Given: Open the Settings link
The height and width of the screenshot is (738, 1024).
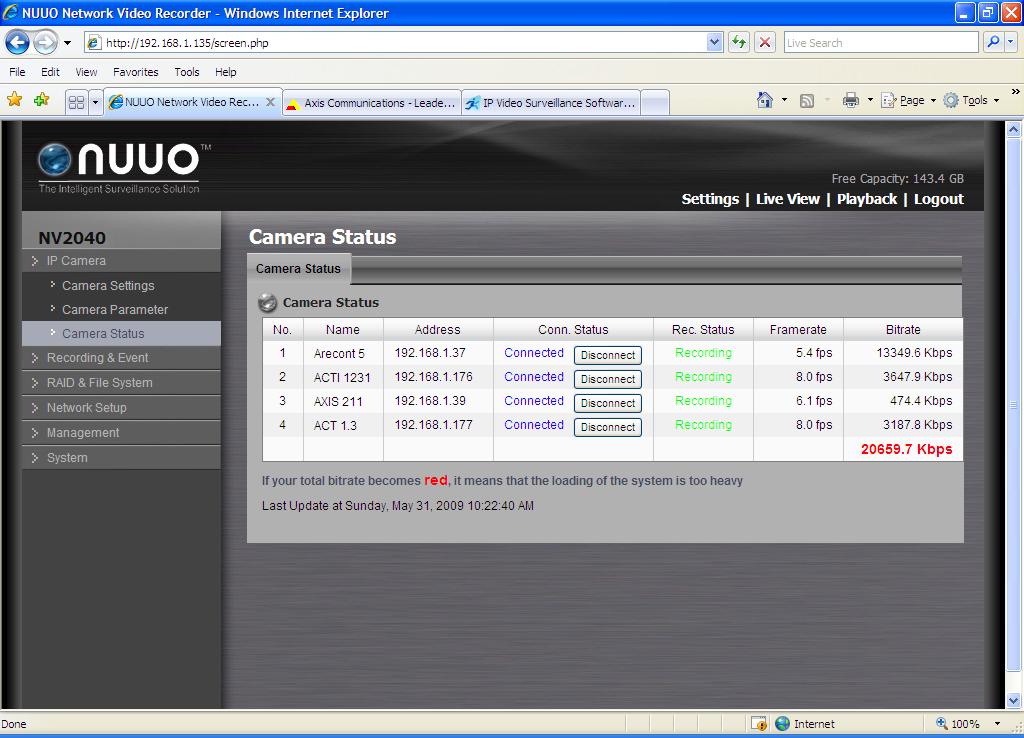Looking at the screenshot, I should pyautogui.click(x=710, y=199).
